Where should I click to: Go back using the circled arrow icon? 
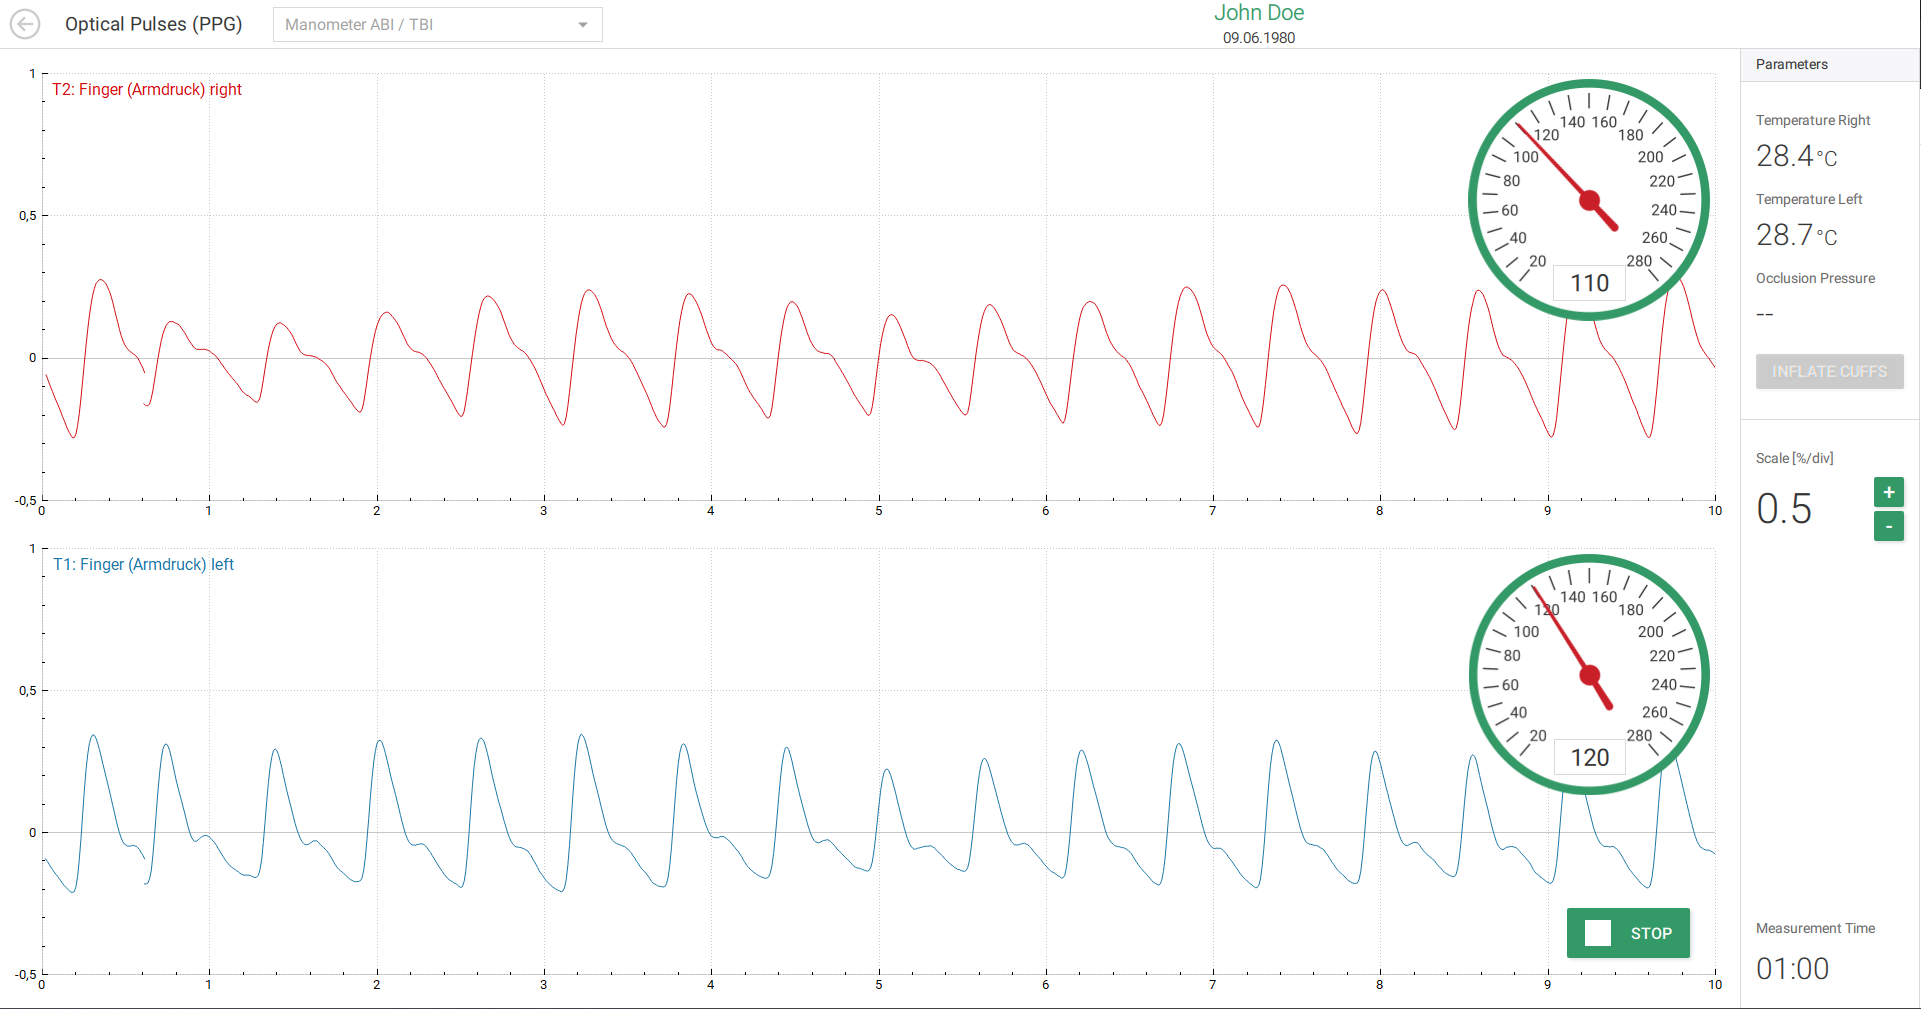click(x=25, y=24)
